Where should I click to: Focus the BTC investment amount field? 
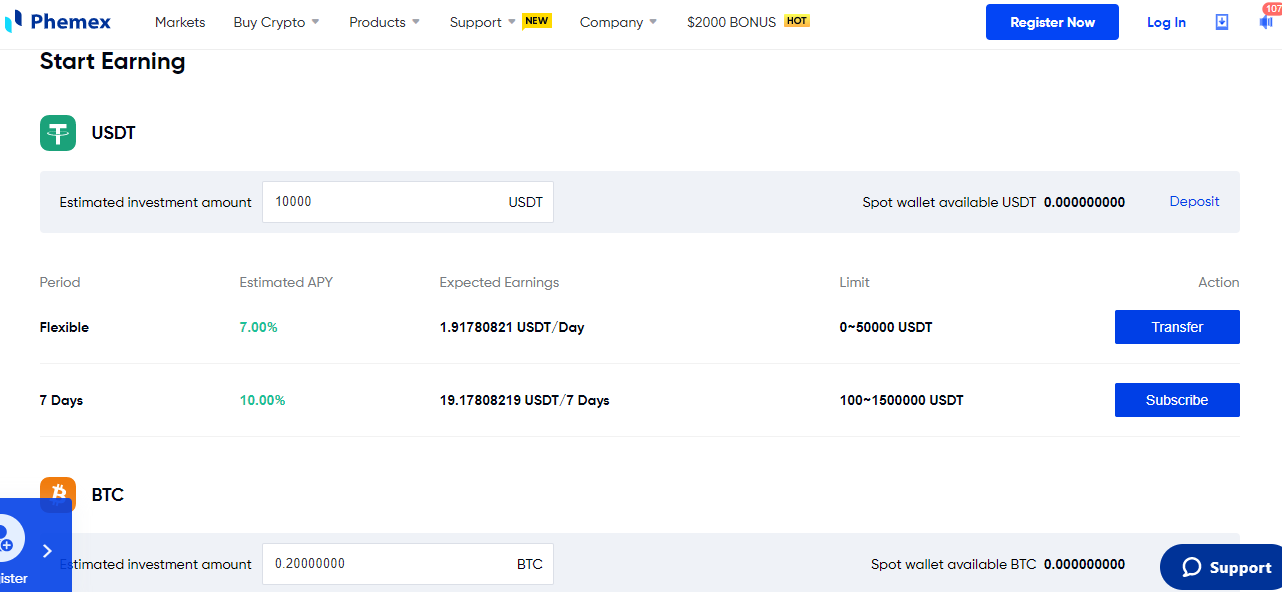point(408,564)
